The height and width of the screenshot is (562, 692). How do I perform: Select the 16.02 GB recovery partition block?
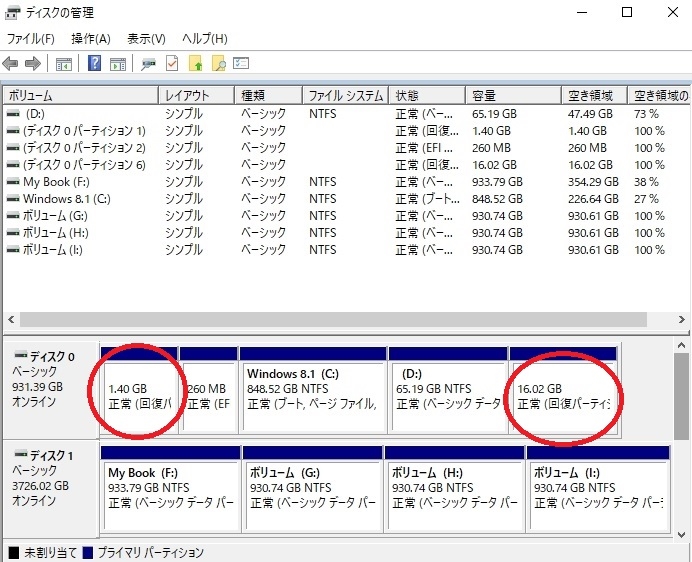[563, 391]
